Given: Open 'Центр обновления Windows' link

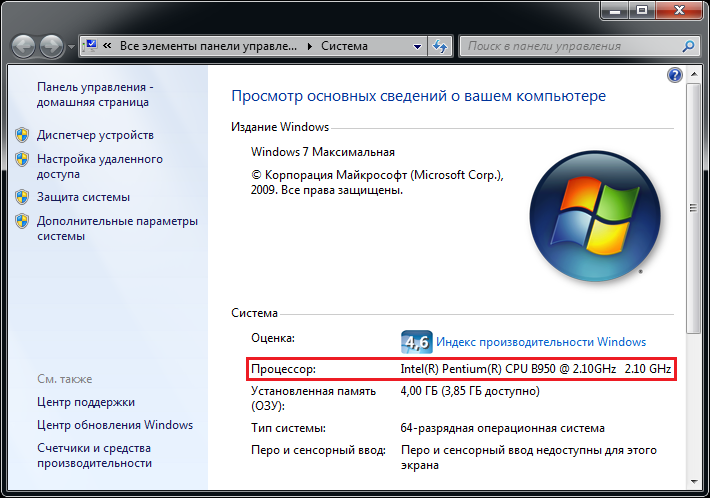Looking at the screenshot, I should coord(115,425).
